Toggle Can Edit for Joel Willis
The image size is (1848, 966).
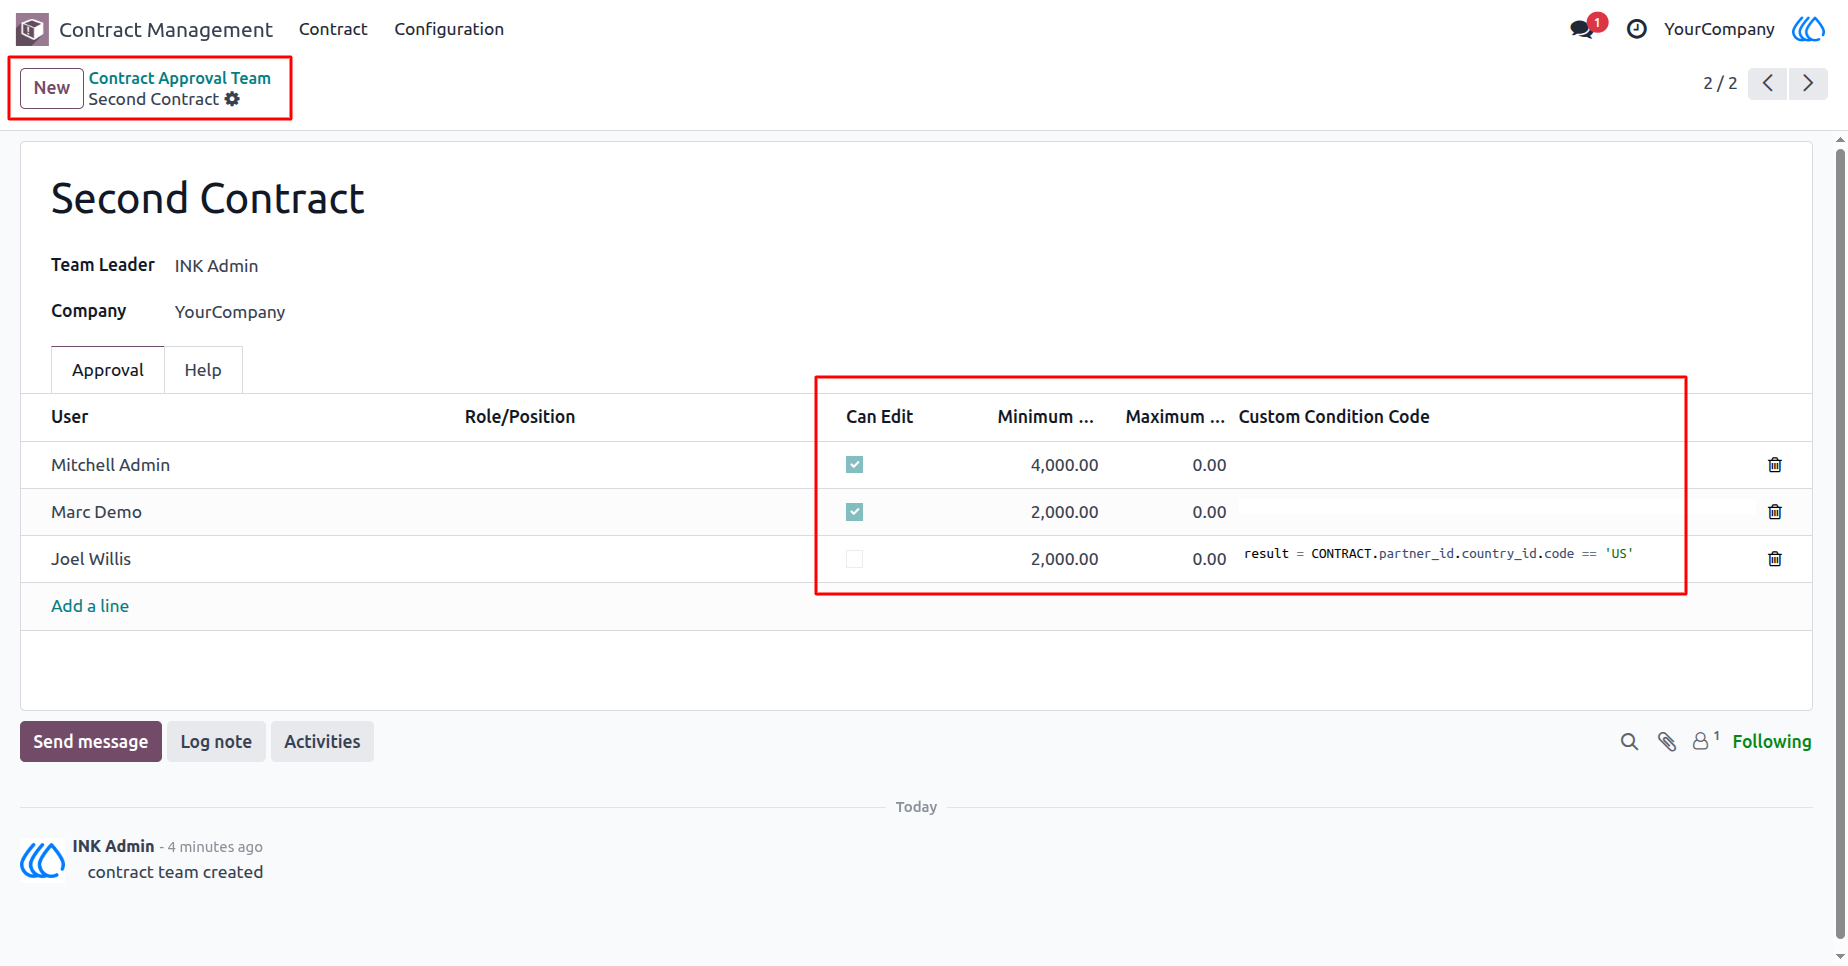[x=854, y=559]
